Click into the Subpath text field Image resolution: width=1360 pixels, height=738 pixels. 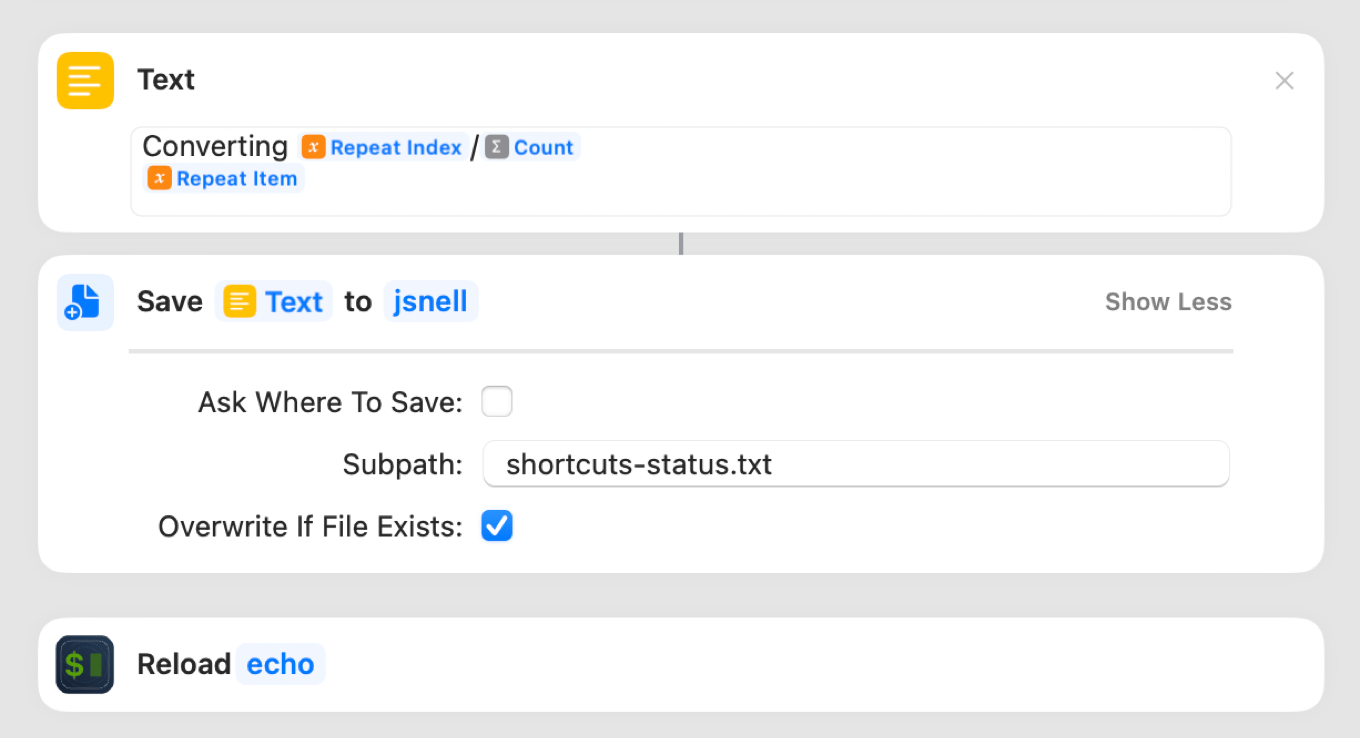pos(855,464)
